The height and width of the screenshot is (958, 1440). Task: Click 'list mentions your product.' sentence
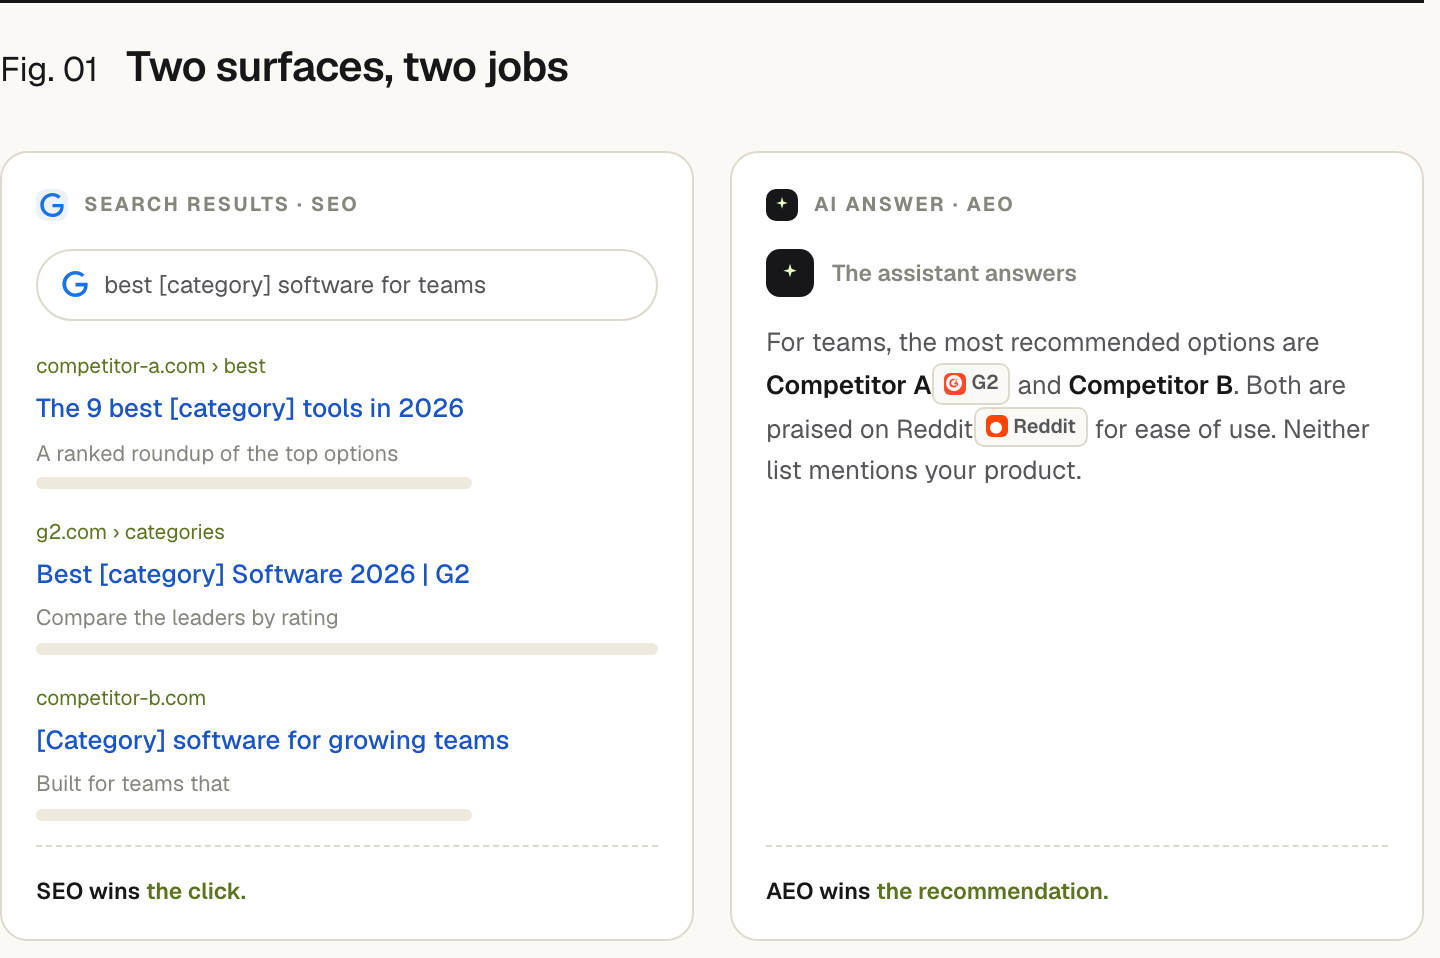[924, 470]
